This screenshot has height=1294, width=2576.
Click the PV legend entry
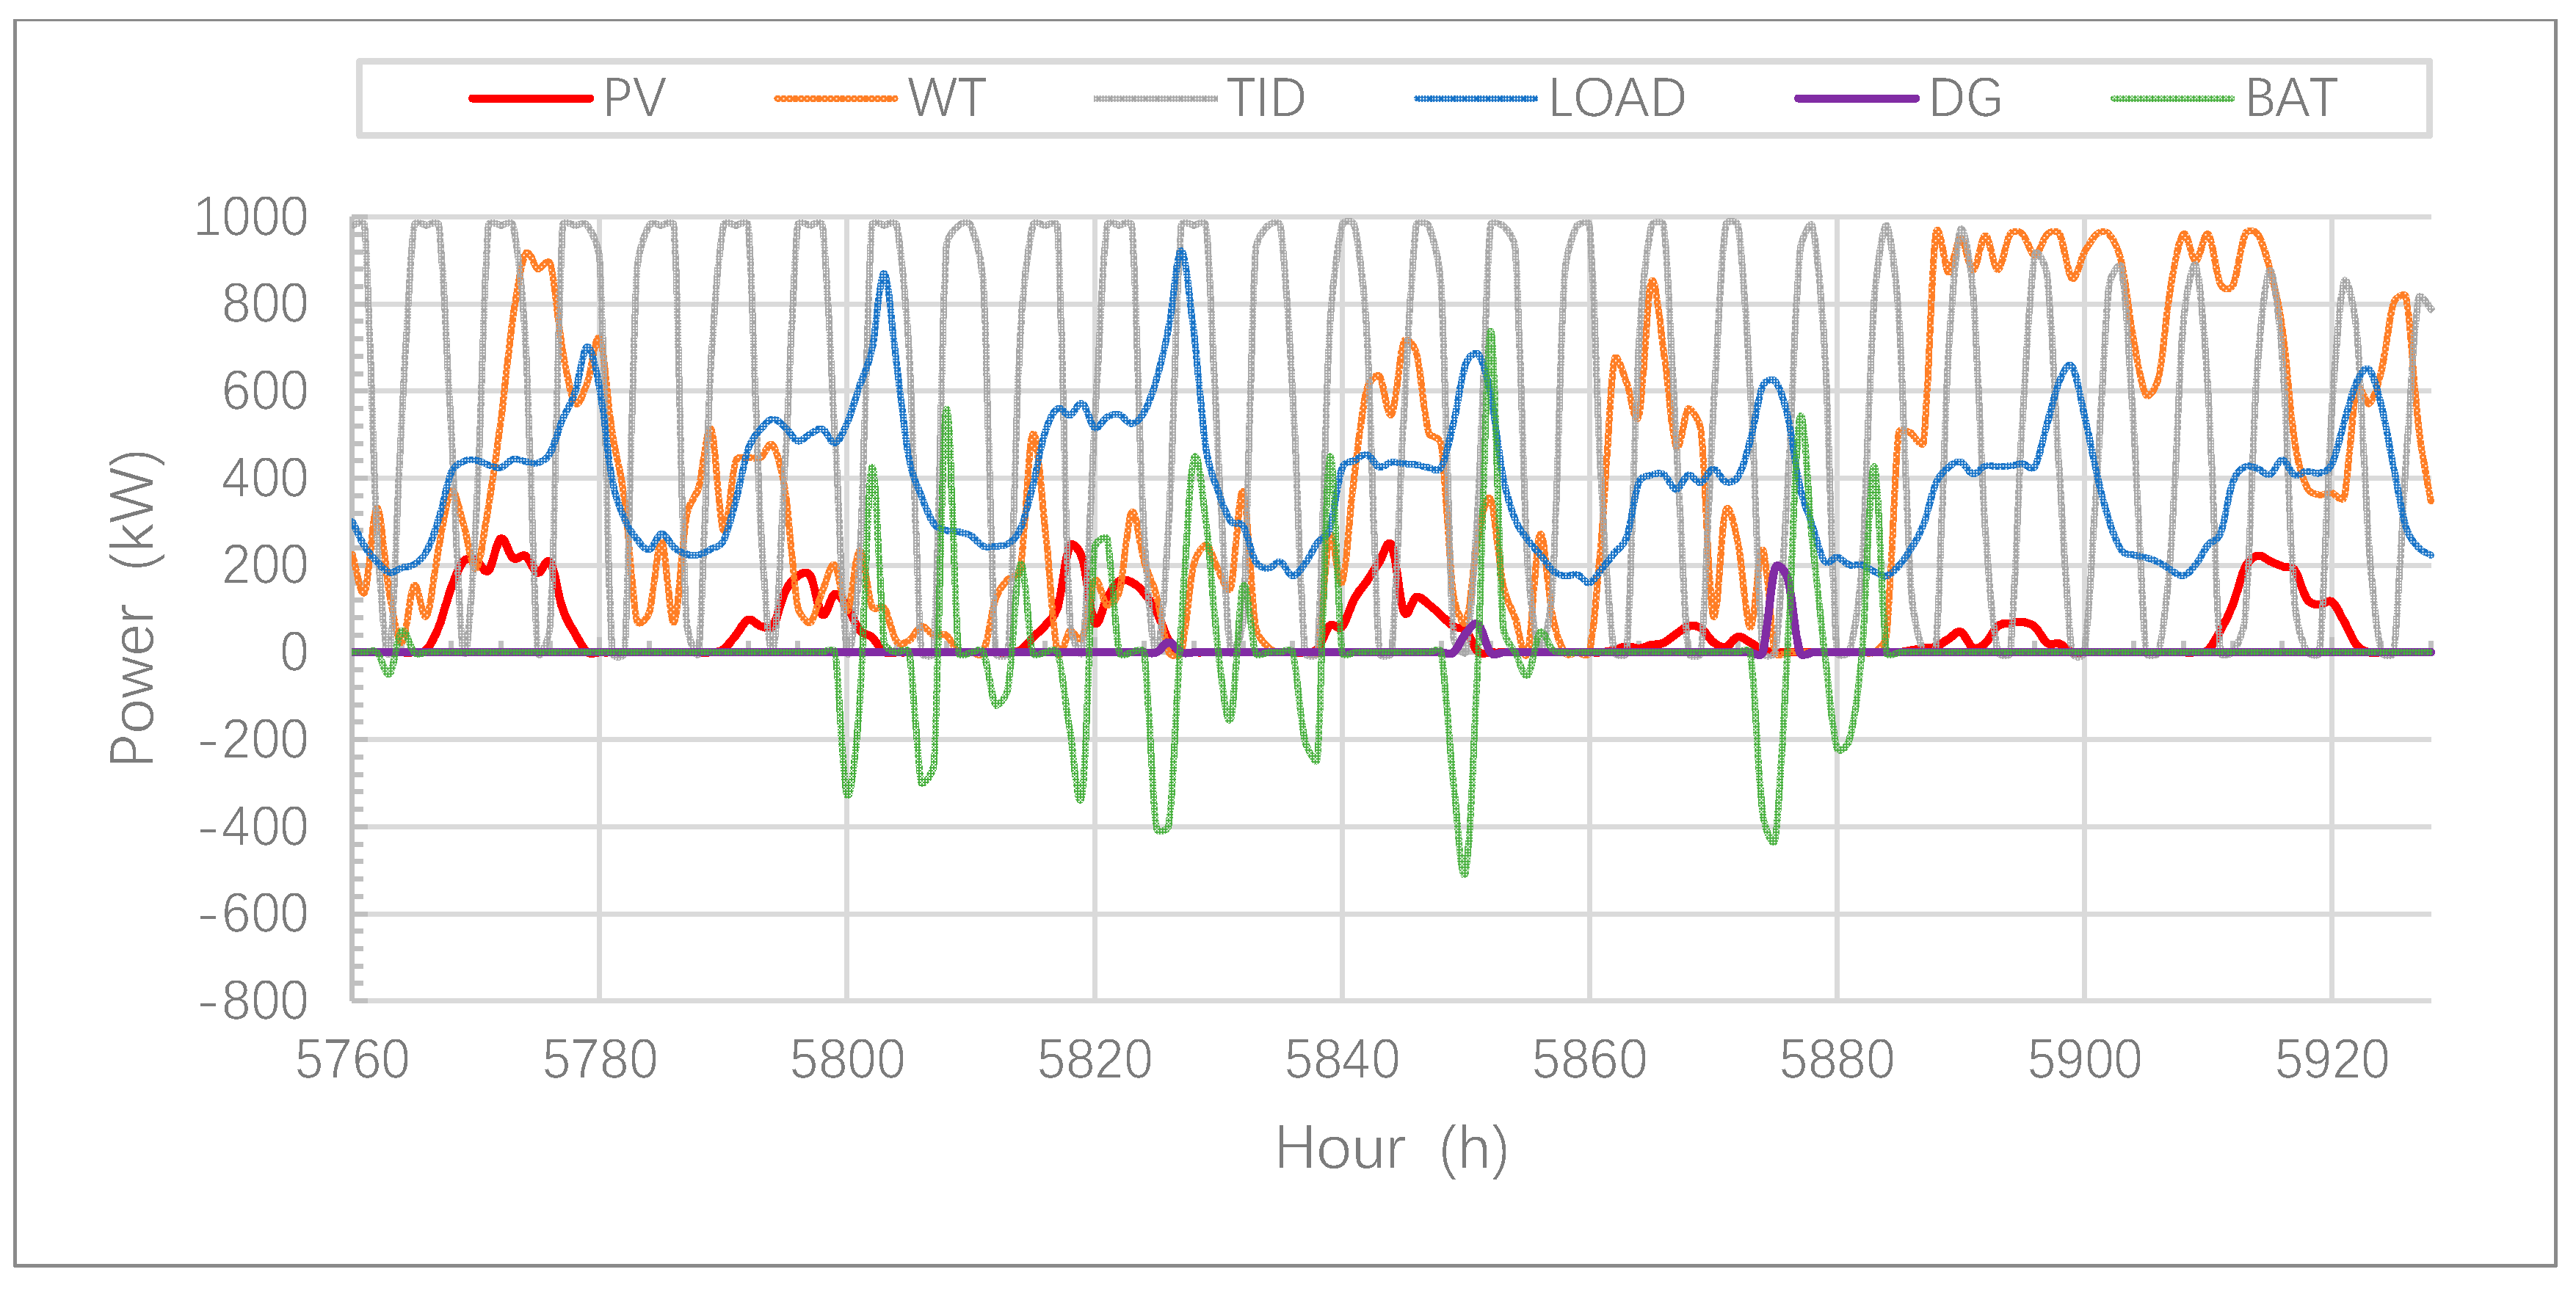634,98
